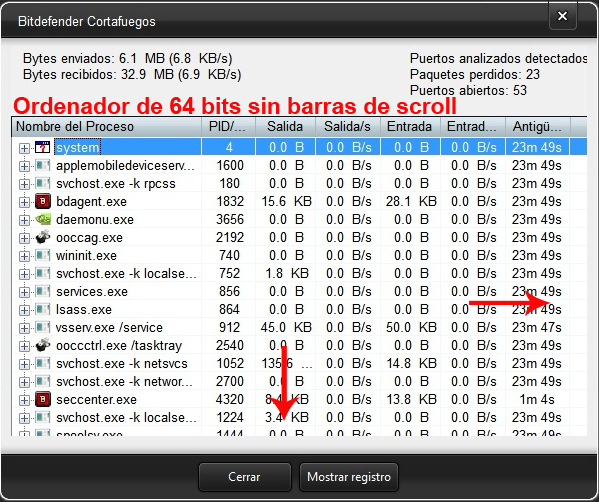Screen dimensions: 599x502
Task: Click the svchost.exe -k netsvcs icon
Action: tap(42, 363)
